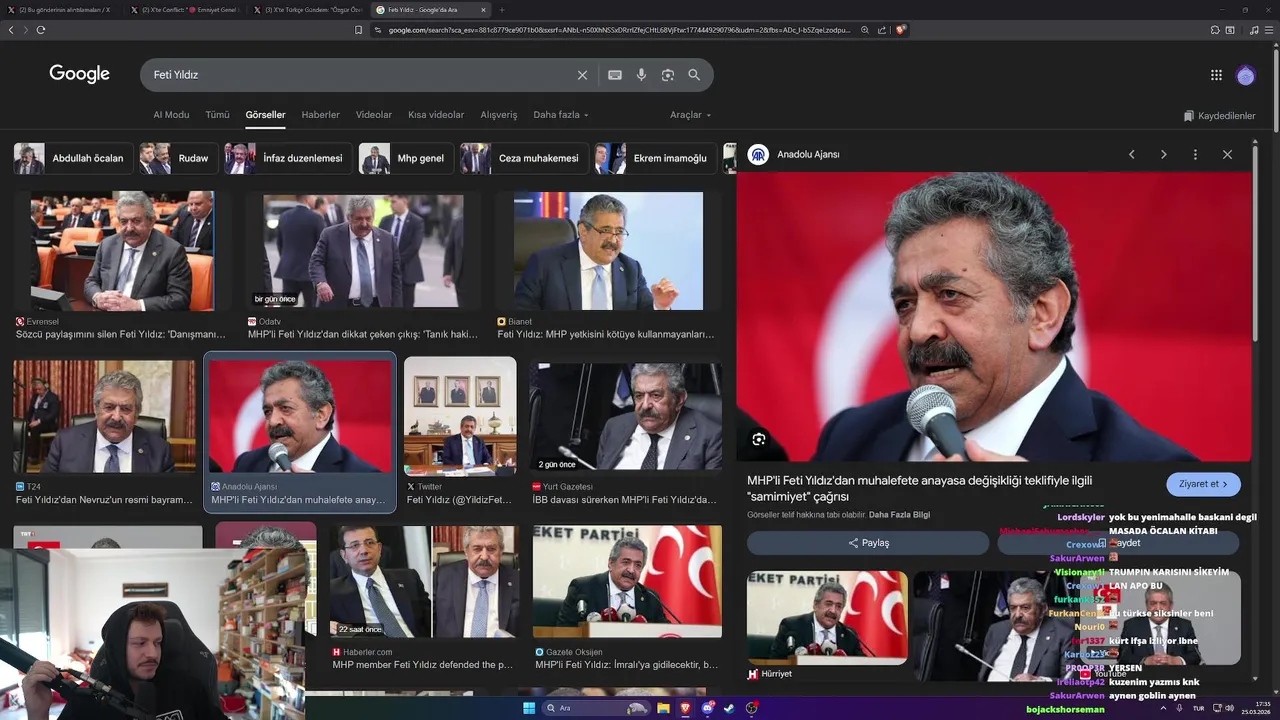Open Twitter @YildizFeti image result

point(460,416)
